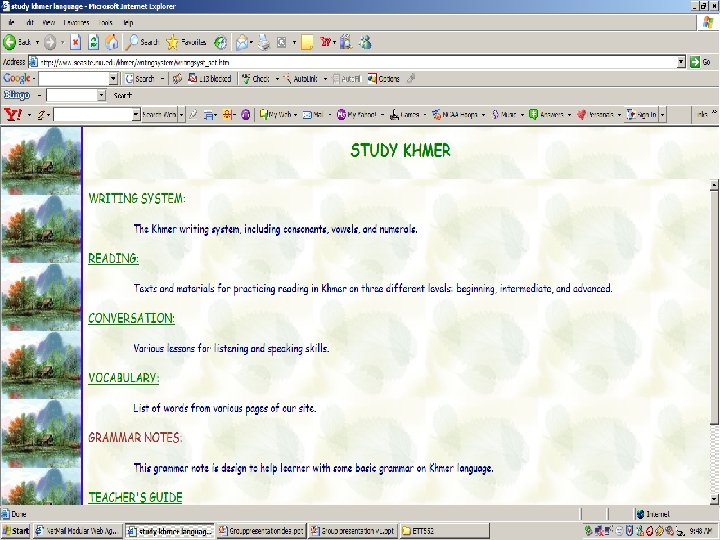720x540 pixels.
Task: Click the yellow notes icon in IE toolbar
Action: 307,43
